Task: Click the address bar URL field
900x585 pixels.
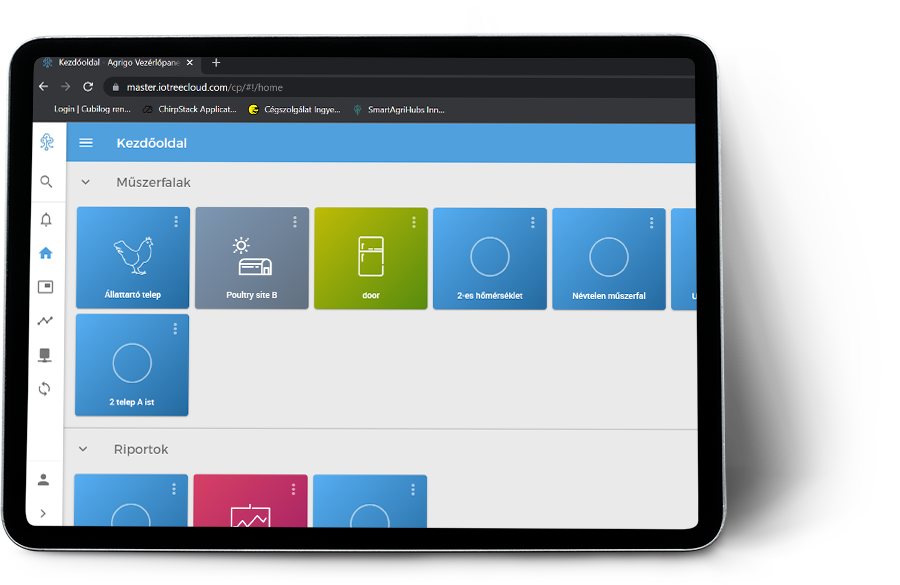Action: 399,87
